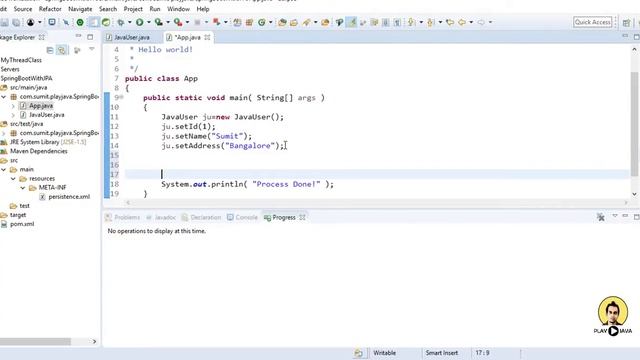The width and height of the screenshot is (640, 360).
Task: Click the Search flashlight icon
Action: point(306,22)
